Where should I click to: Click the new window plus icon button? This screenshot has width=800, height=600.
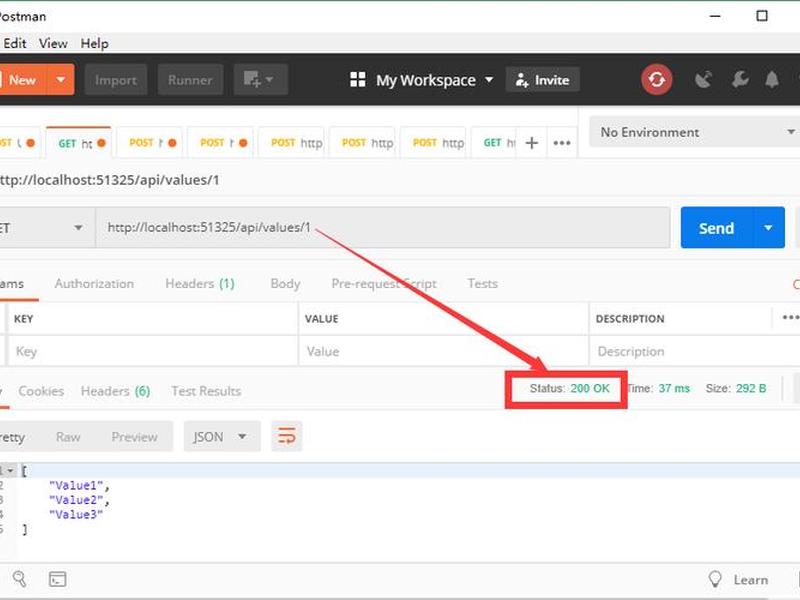pyautogui.click(x=261, y=80)
